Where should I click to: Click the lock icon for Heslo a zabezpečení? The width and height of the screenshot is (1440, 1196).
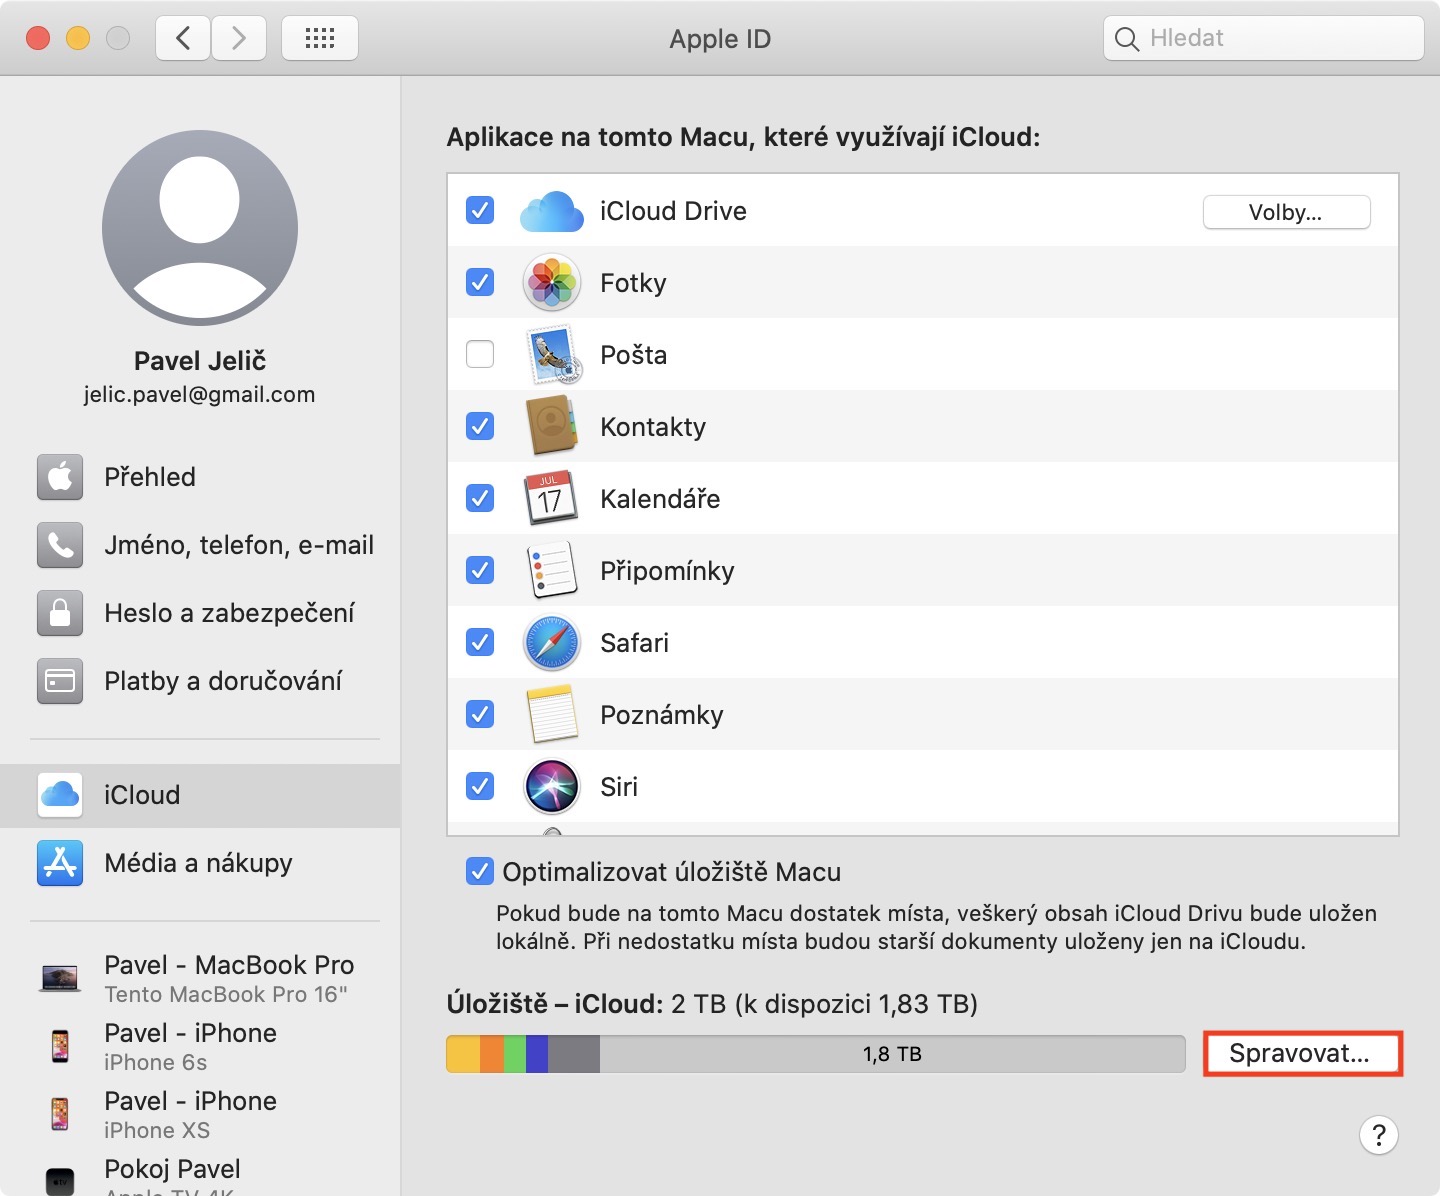pos(60,613)
